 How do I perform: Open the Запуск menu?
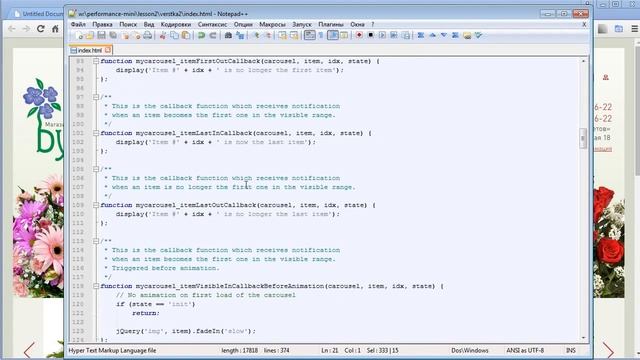[302, 24]
